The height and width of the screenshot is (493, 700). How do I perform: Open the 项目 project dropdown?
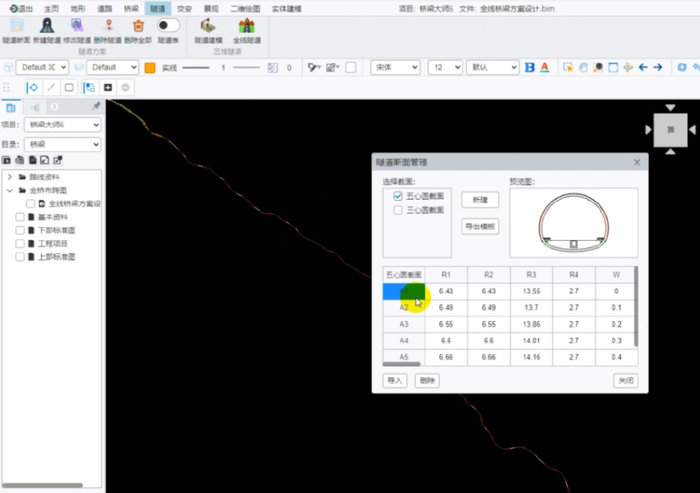62,125
